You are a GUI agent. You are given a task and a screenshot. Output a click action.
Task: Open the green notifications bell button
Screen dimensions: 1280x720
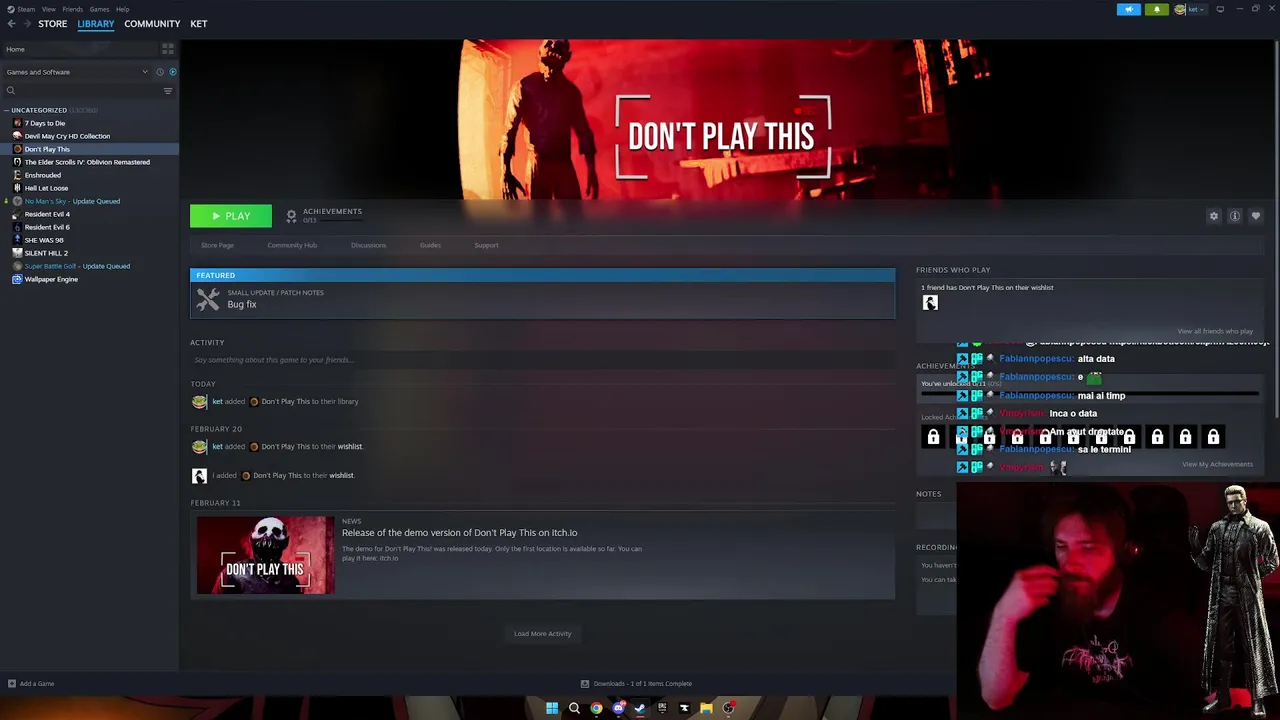[1156, 9]
